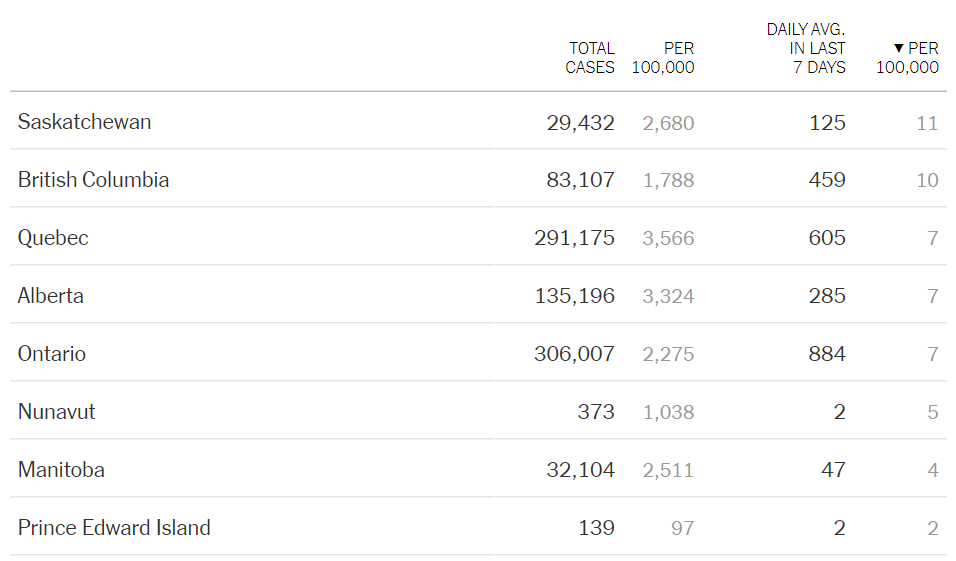Click Nunavut in the region list
The height and width of the screenshot is (561, 956).
coord(57,412)
